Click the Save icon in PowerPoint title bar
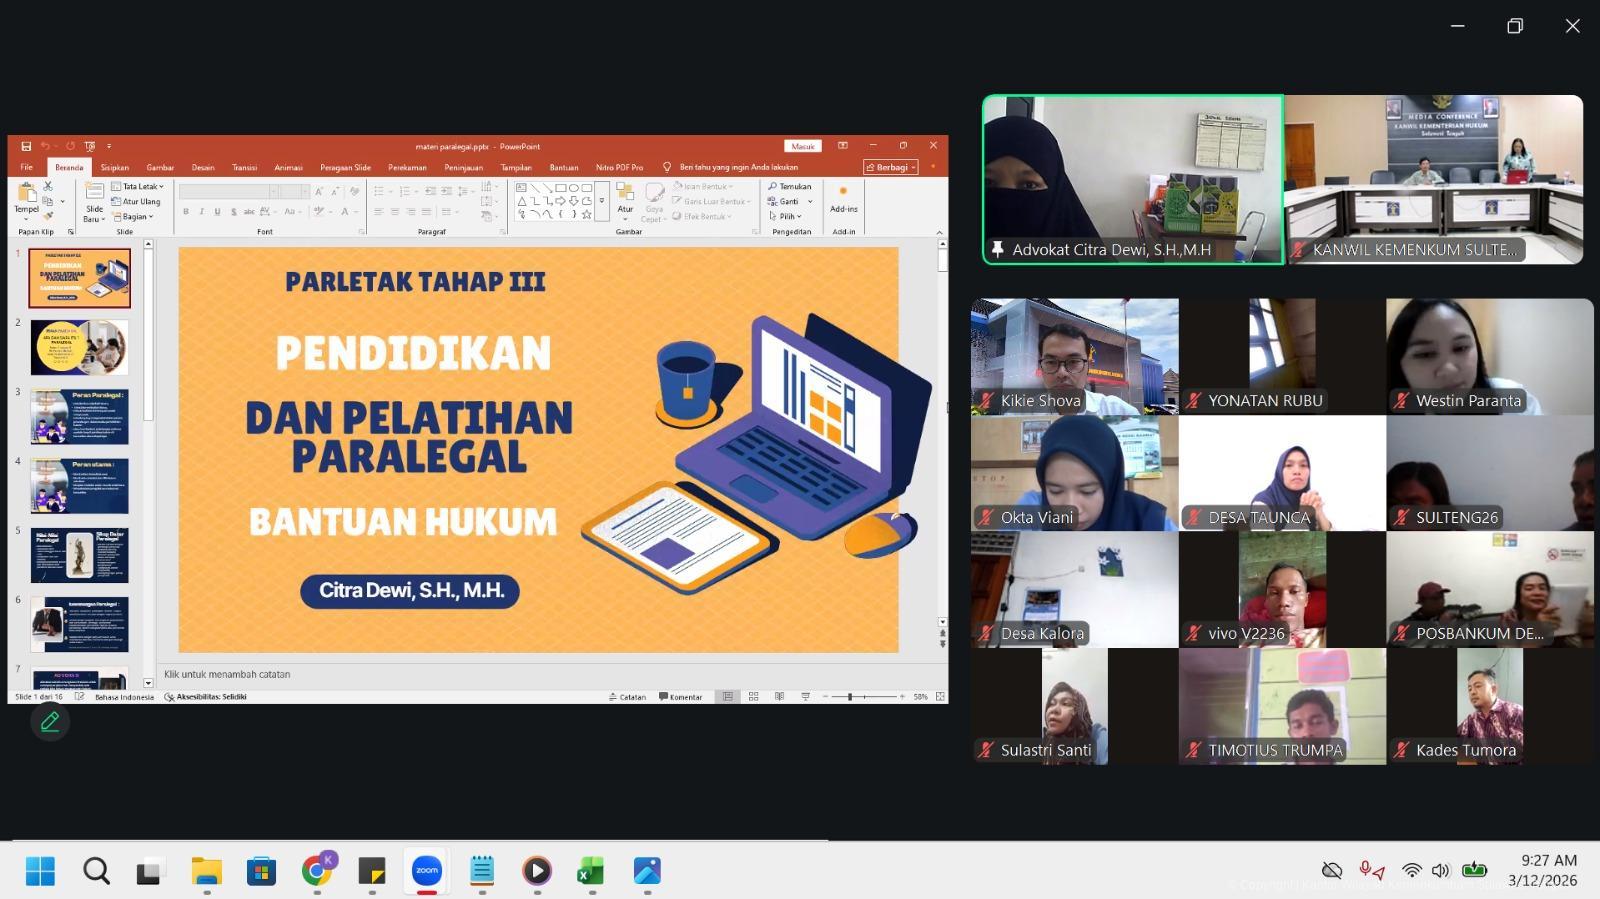This screenshot has height=899, width=1600. [26, 146]
